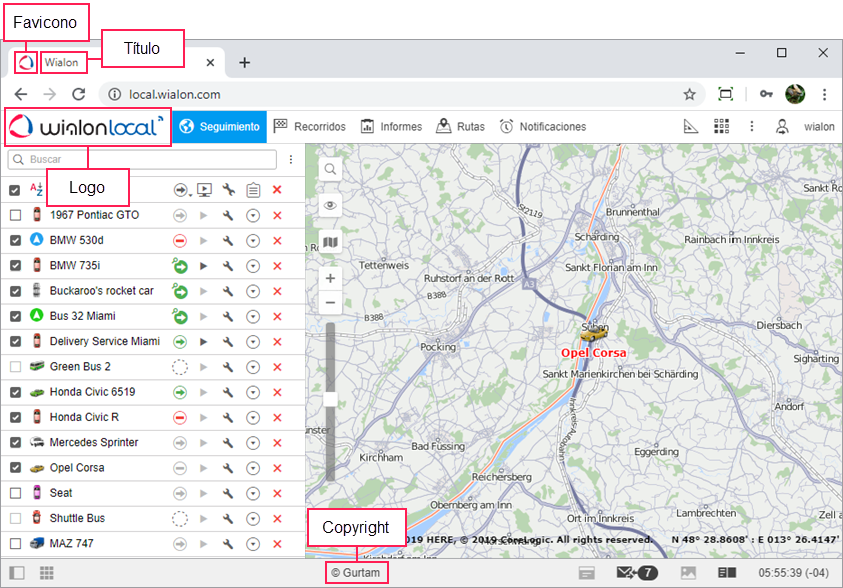
Task: Click the map zoom slider handle
Action: coord(330,399)
